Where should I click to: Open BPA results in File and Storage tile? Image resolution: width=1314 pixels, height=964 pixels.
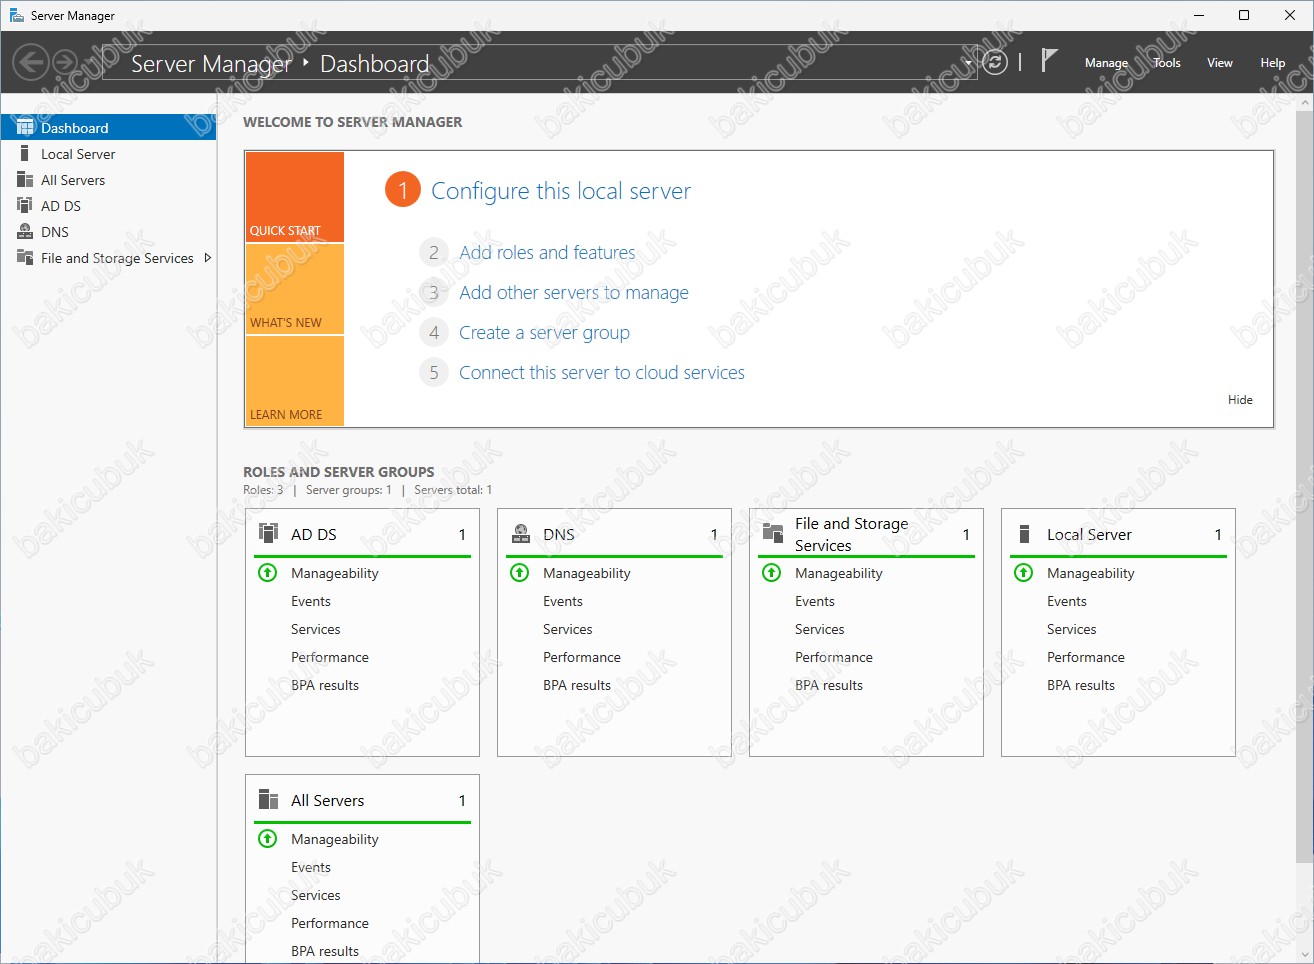click(x=829, y=685)
